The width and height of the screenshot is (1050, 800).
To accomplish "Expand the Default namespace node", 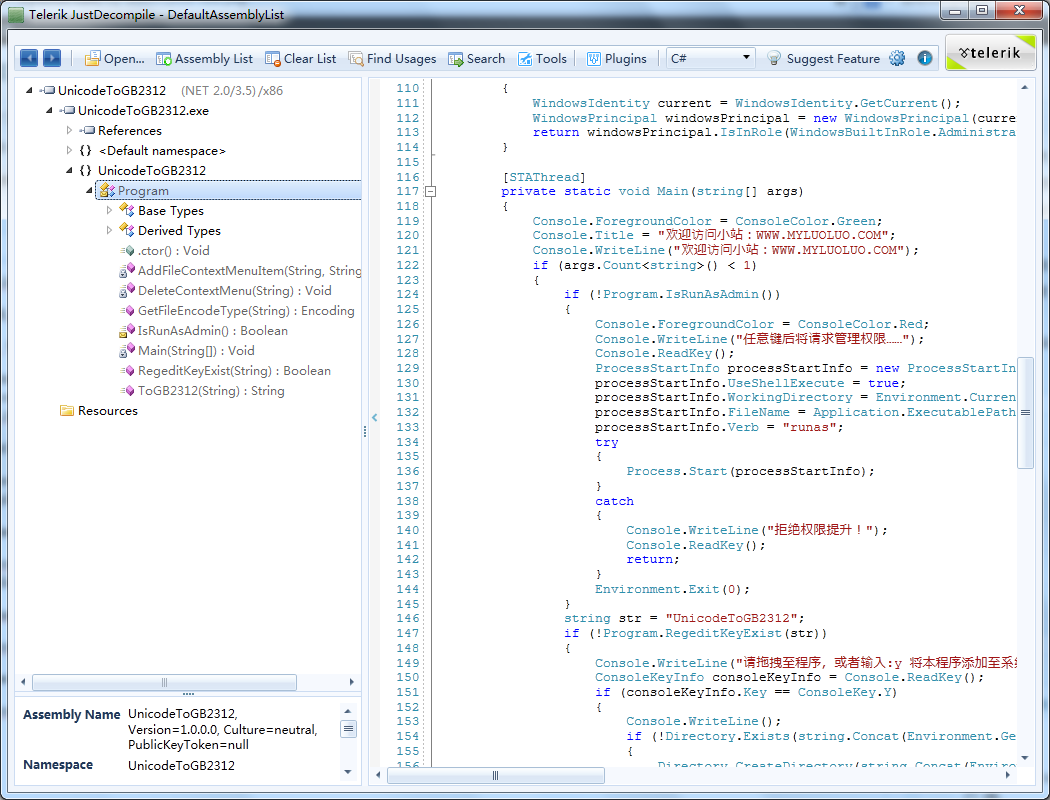I will point(69,150).
